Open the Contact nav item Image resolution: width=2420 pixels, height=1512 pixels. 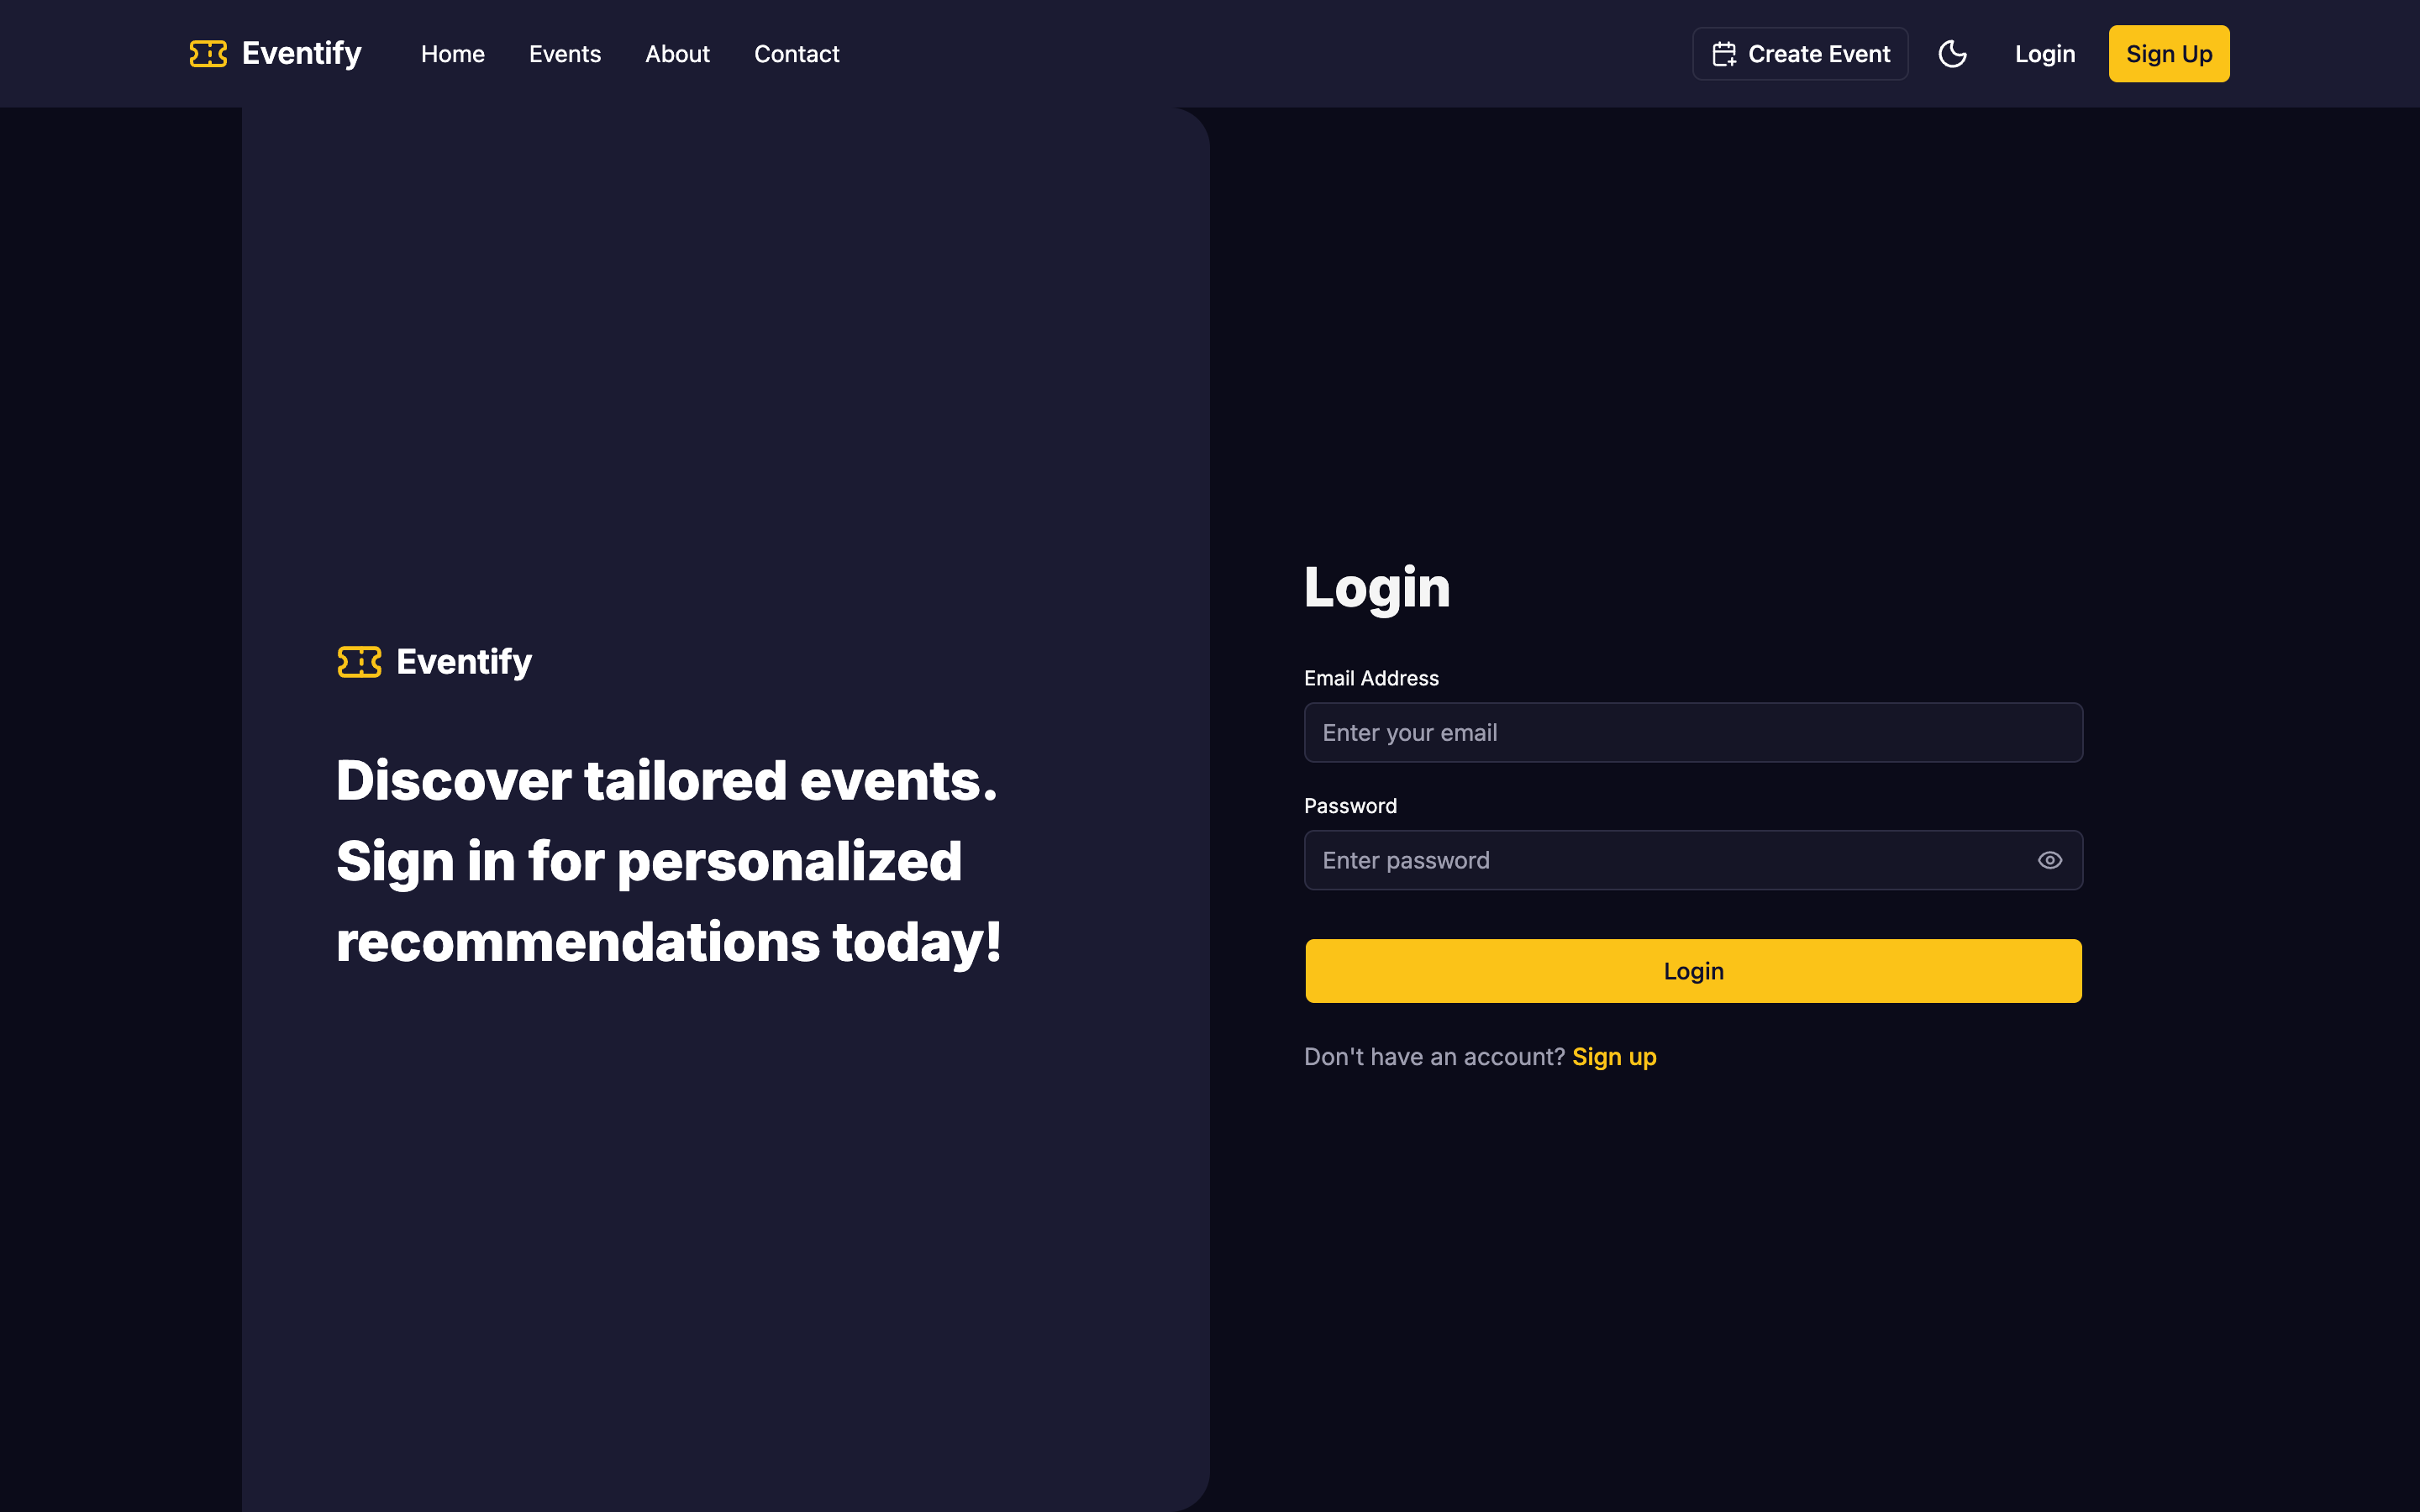click(x=796, y=54)
